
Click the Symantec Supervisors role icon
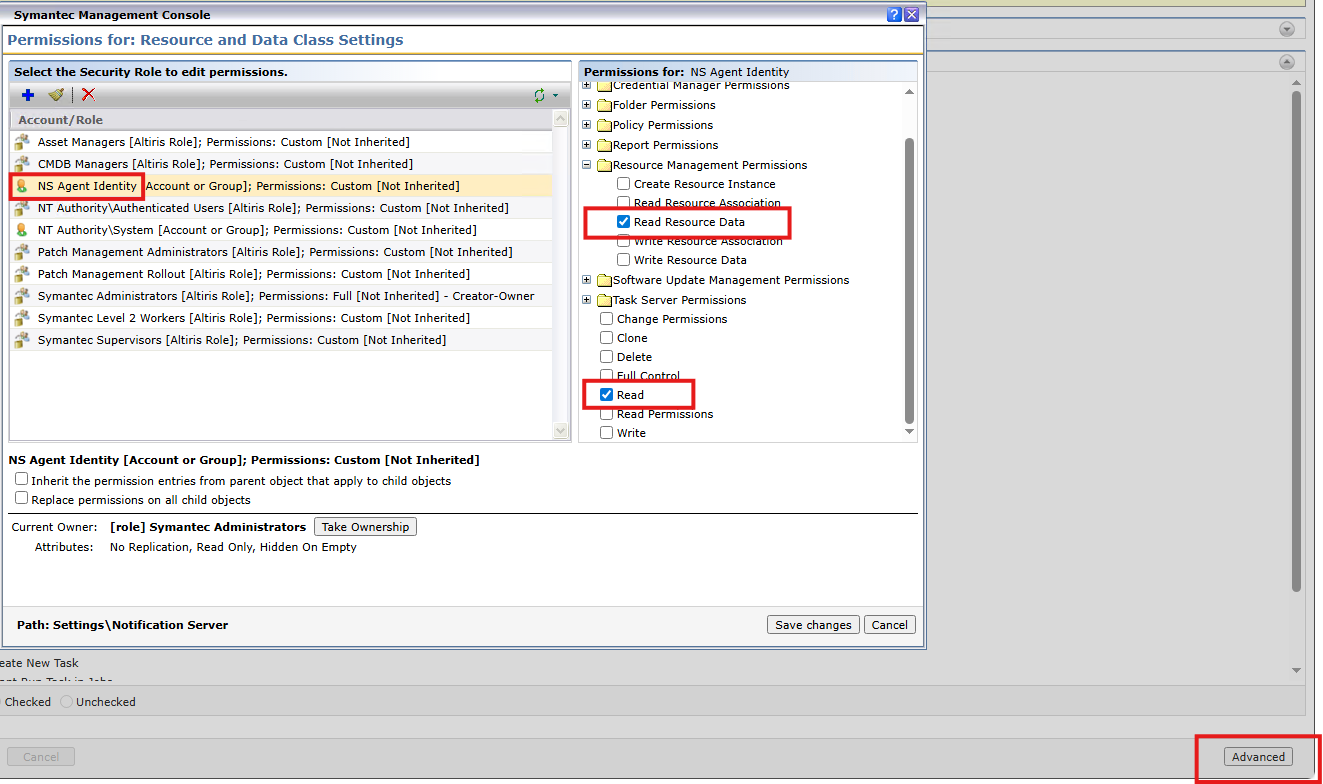click(22, 340)
